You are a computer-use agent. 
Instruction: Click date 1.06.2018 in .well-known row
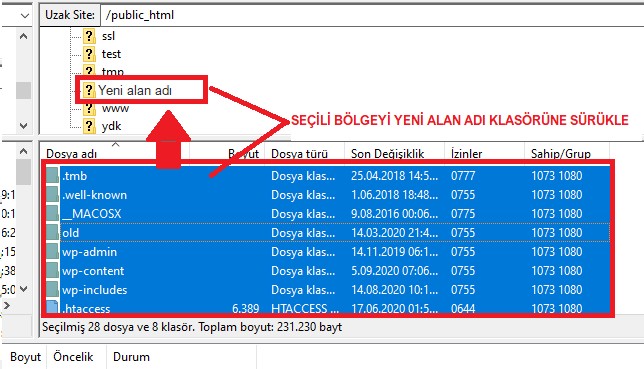coord(394,195)
